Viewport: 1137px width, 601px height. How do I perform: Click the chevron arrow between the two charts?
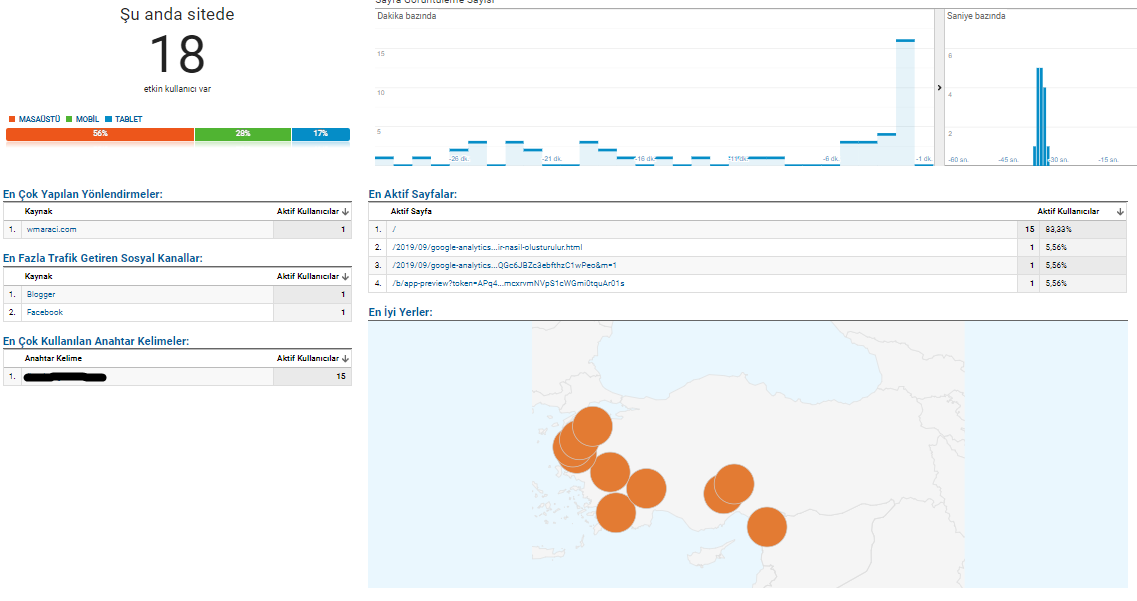pos(939,88)
